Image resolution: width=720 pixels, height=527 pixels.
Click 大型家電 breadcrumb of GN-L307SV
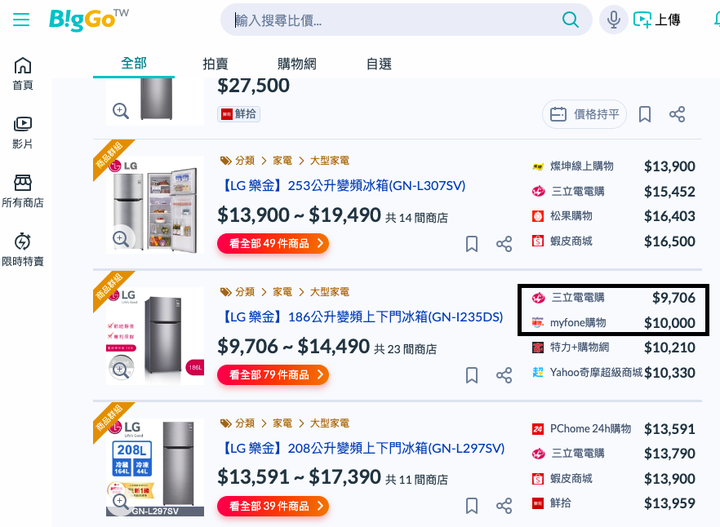(330, 161)
